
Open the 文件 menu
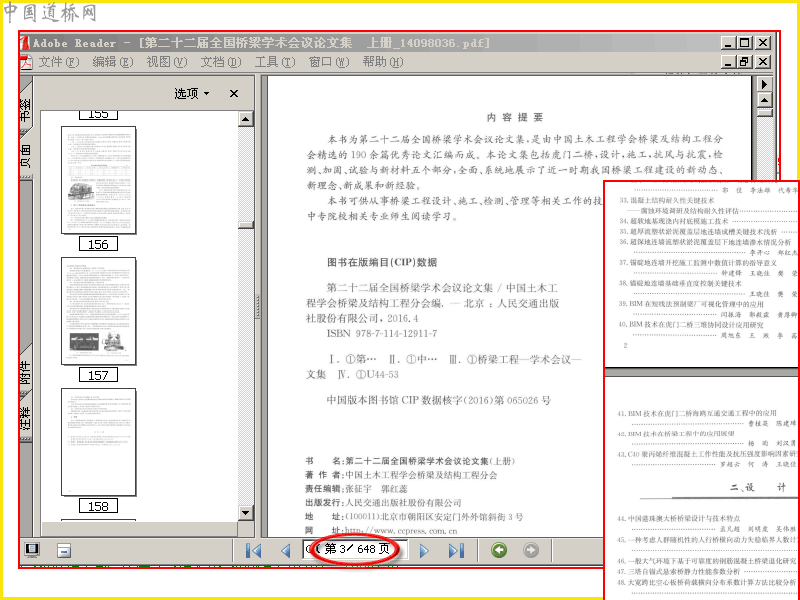click(59, 62)
